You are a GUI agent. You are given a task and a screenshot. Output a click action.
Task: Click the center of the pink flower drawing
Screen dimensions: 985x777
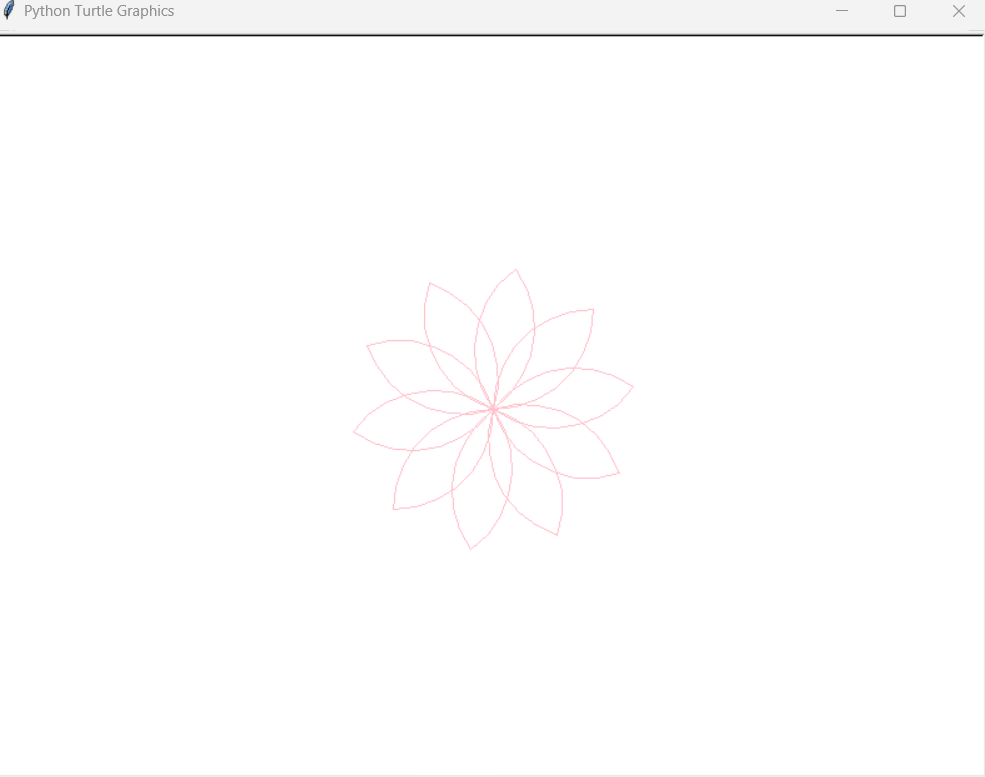493,409
